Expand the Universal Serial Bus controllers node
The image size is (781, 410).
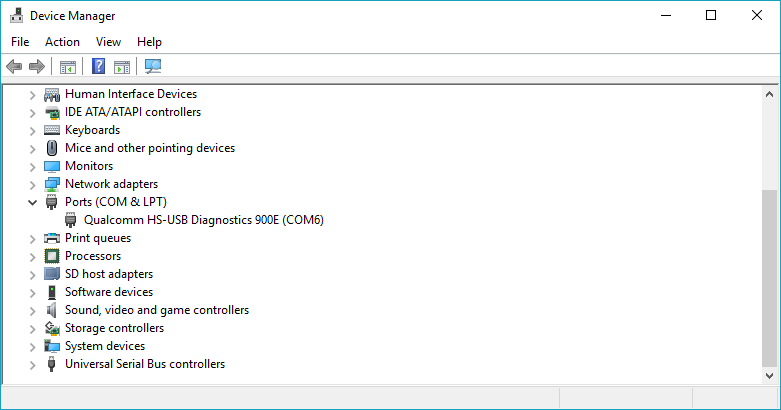32,365
